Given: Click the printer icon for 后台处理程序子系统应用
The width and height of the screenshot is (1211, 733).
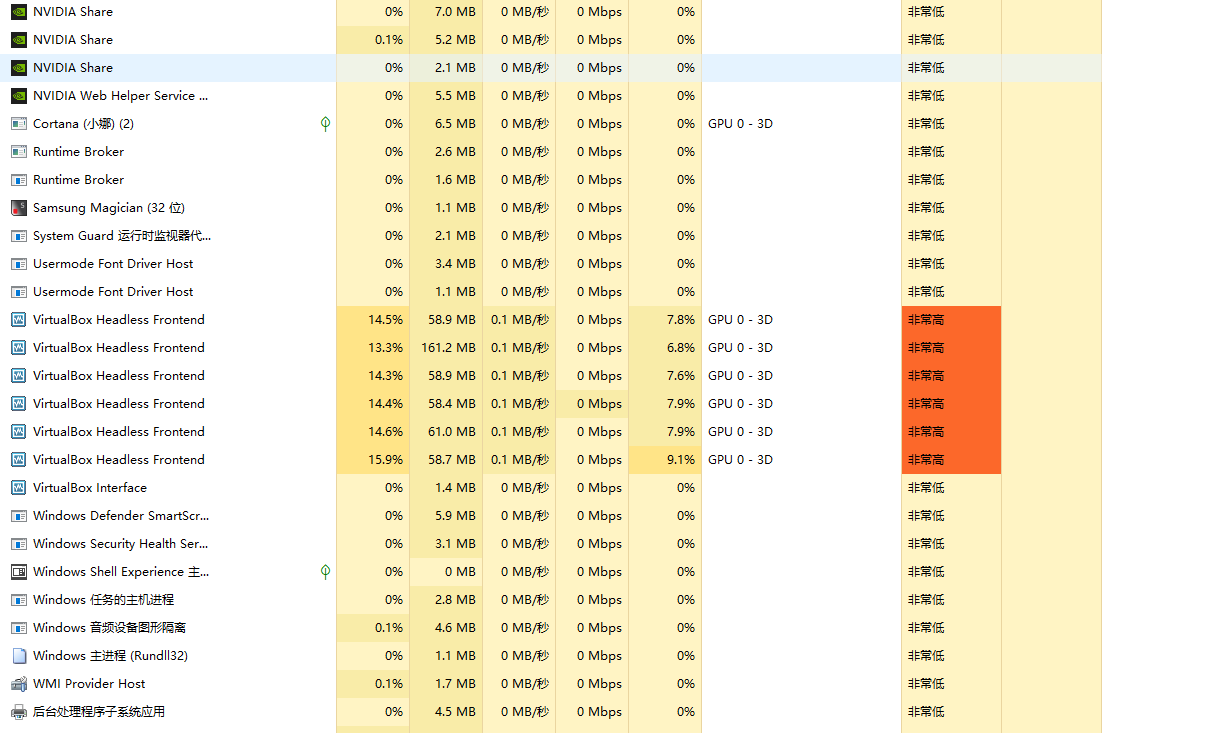Looking at the screenshot, I should tap(18, 712).
